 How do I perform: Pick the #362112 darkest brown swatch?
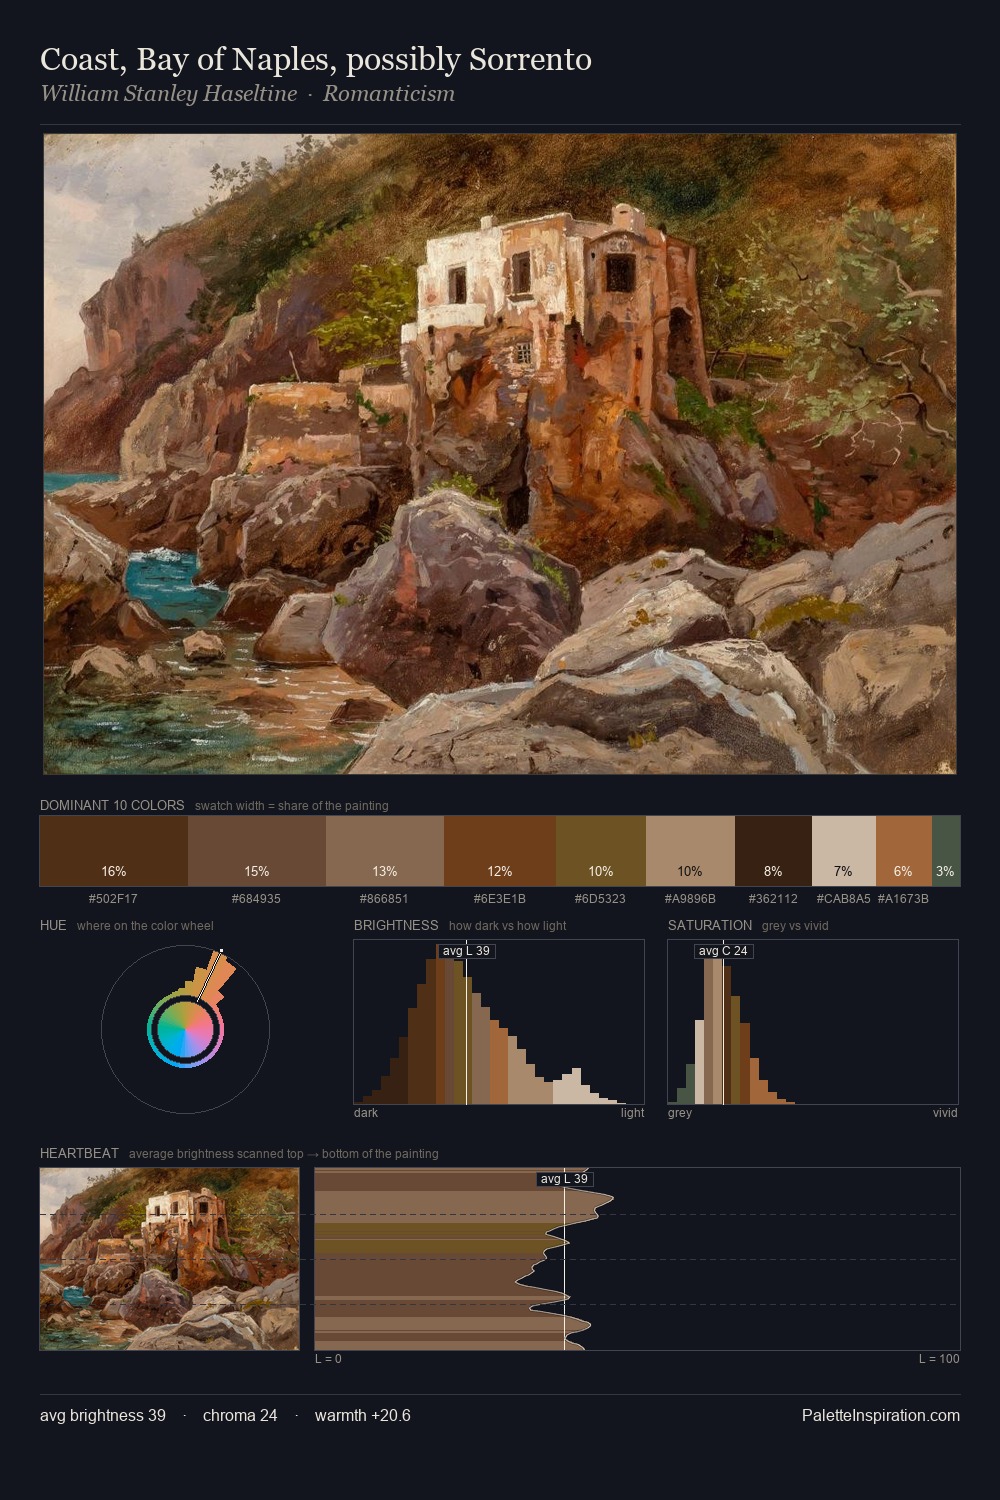[773, 851]
